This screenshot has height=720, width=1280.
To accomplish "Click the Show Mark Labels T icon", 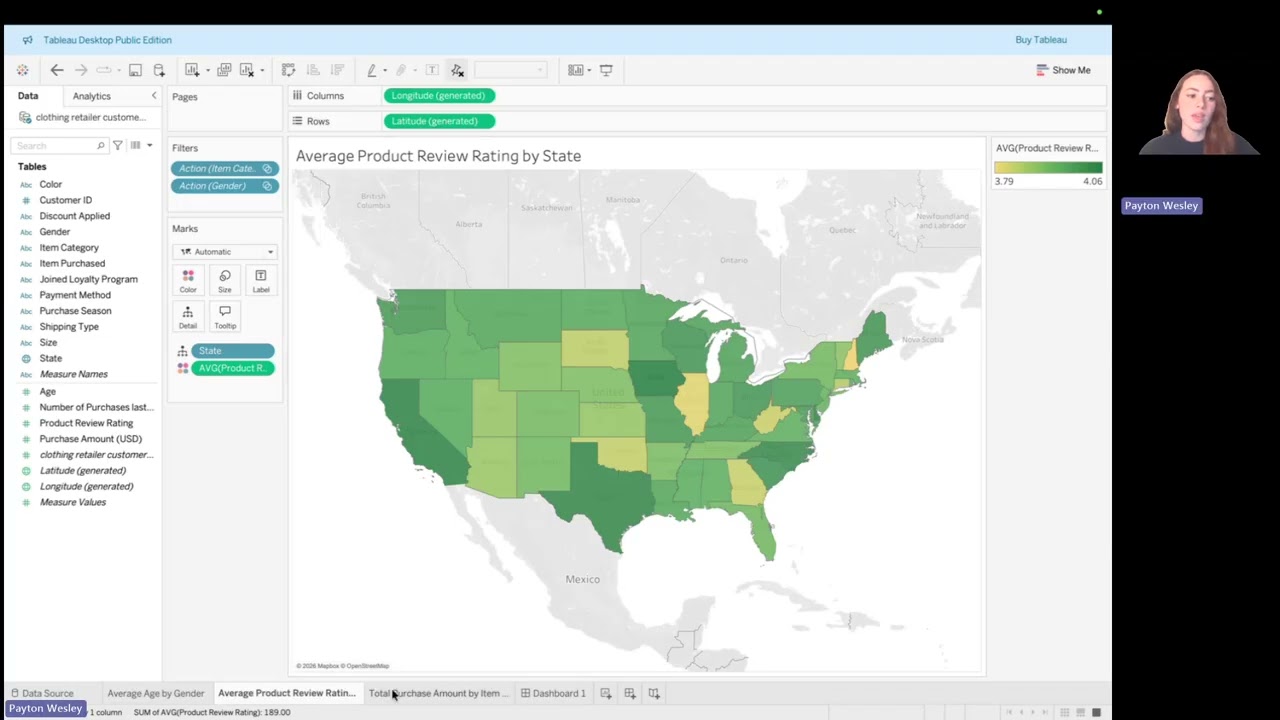I will 432,70.
